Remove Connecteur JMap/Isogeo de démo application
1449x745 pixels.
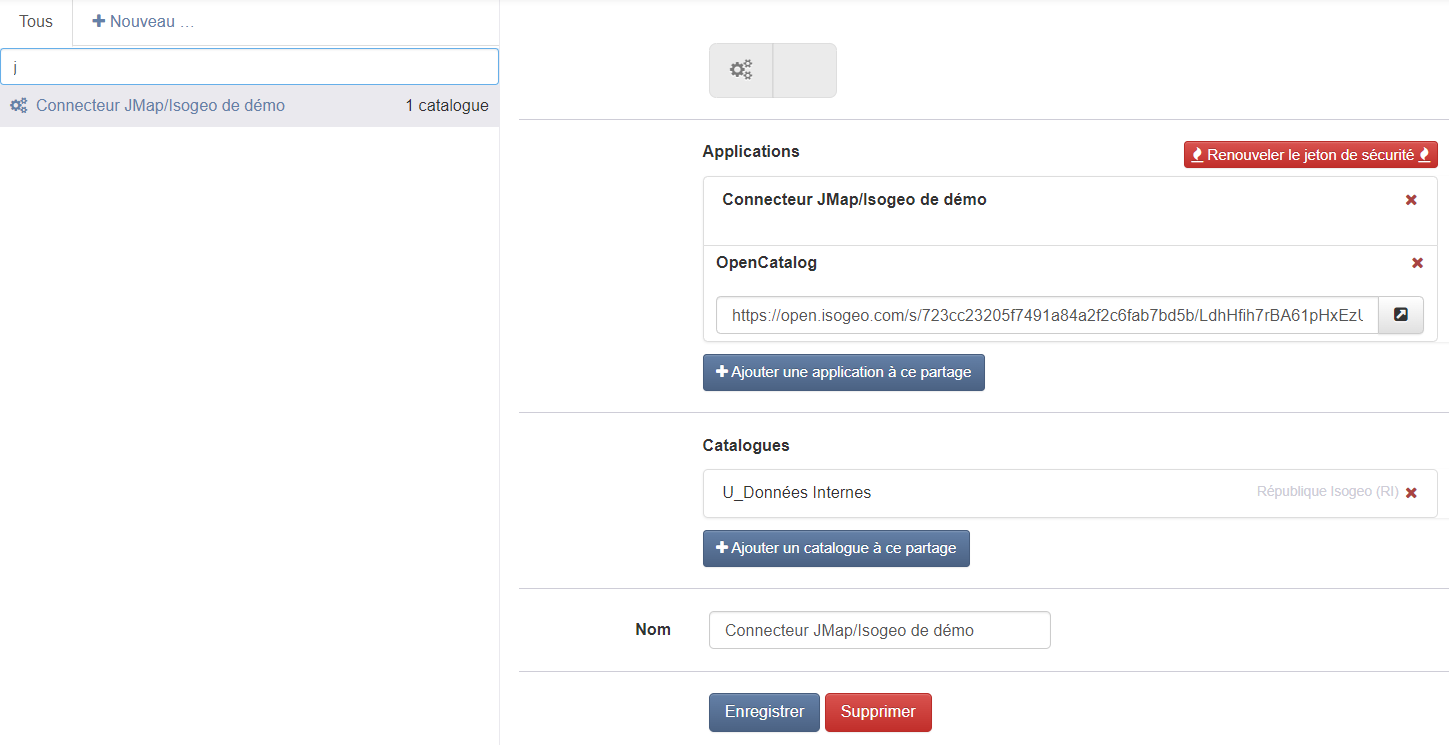(x=1411, y=200)
